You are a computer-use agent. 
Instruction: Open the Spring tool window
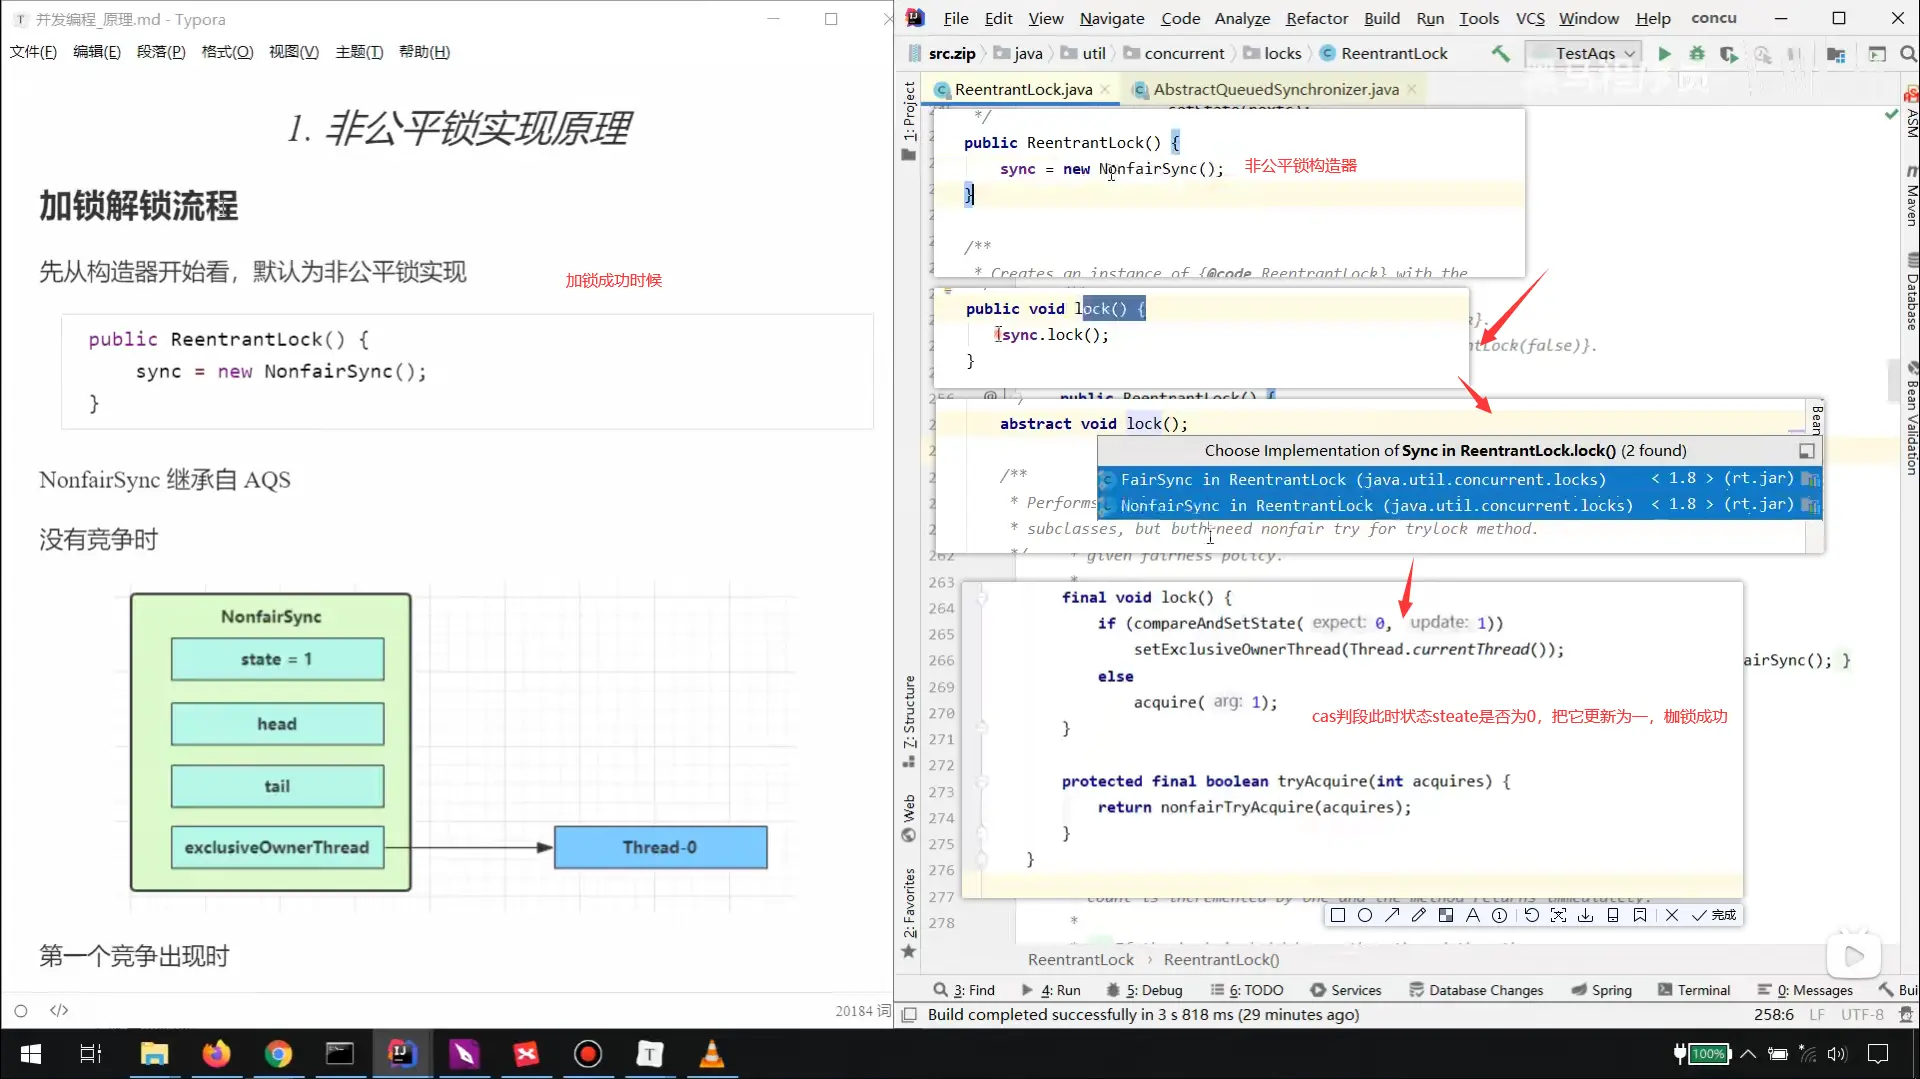tap(1601, 990)
